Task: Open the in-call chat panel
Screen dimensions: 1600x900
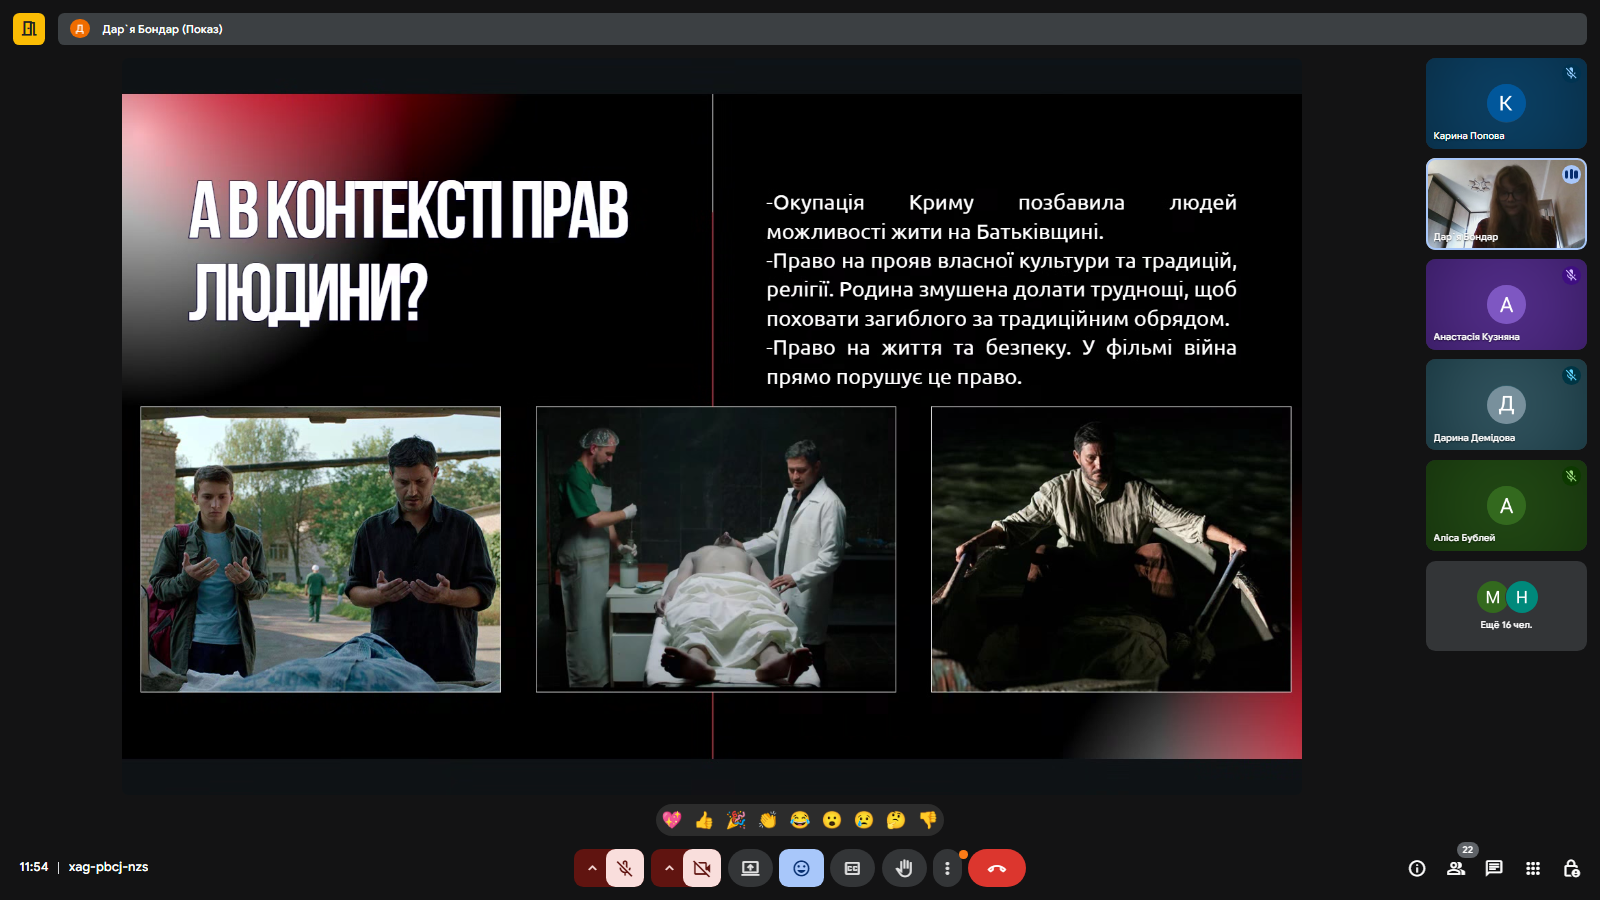Action: (1494, 868)
